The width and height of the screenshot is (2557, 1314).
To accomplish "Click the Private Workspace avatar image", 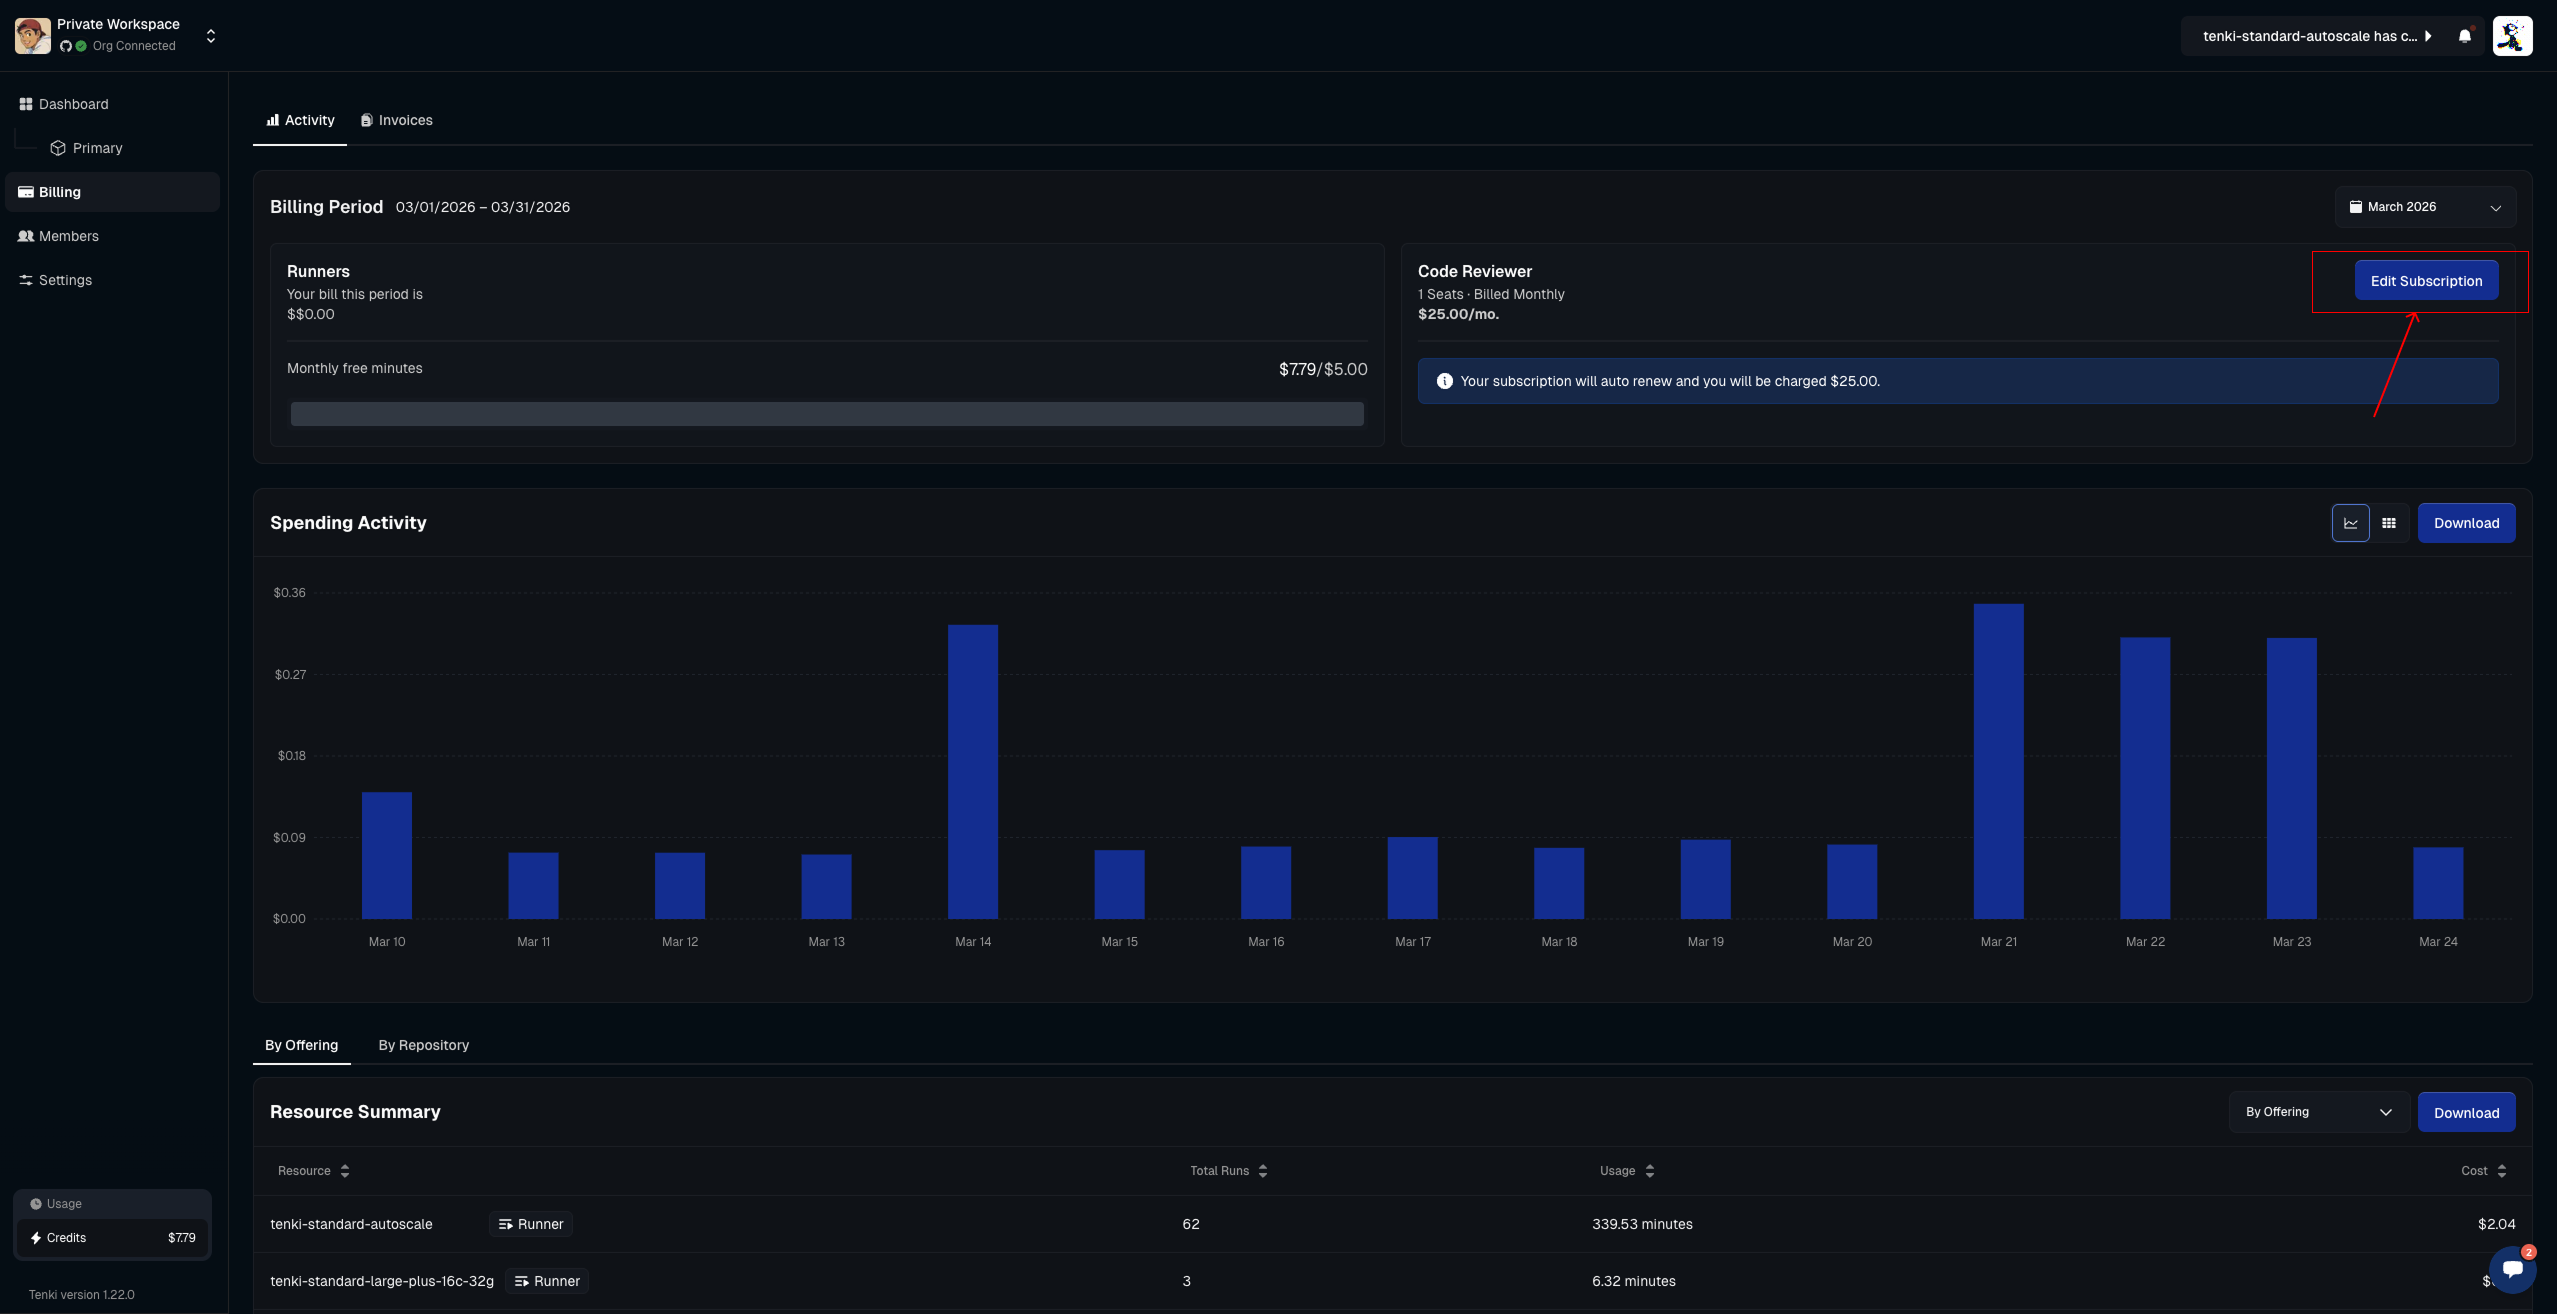I will [x=32, y=36].
